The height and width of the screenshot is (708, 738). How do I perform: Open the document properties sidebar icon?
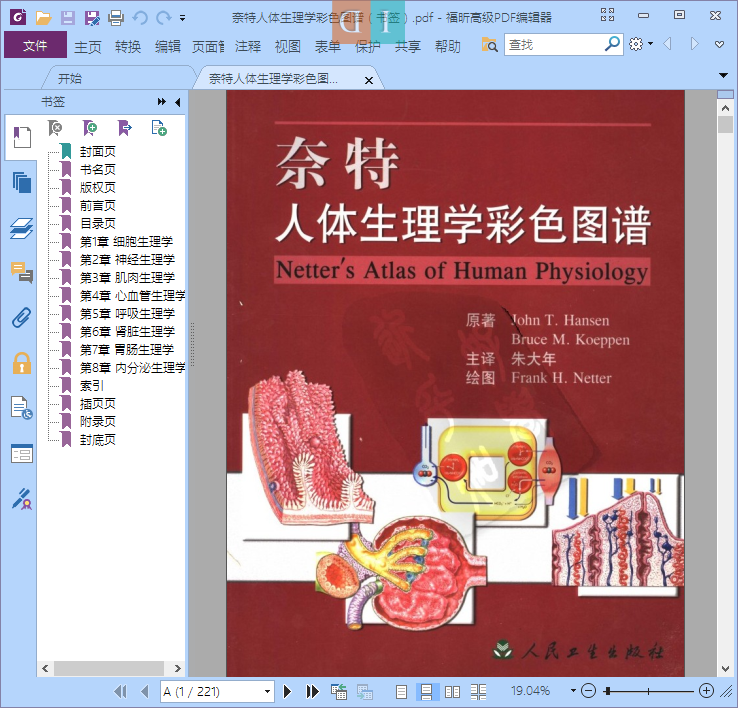[22, 408]
